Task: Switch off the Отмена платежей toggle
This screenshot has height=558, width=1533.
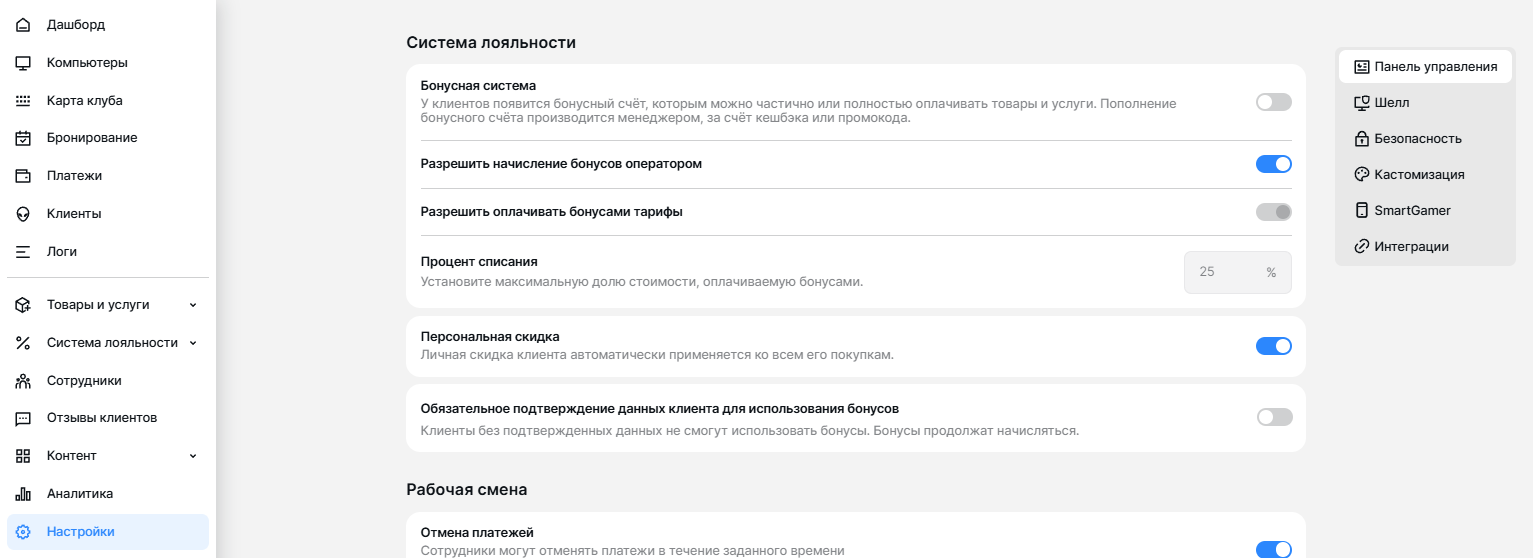Action: click(x=1274, y=549)
